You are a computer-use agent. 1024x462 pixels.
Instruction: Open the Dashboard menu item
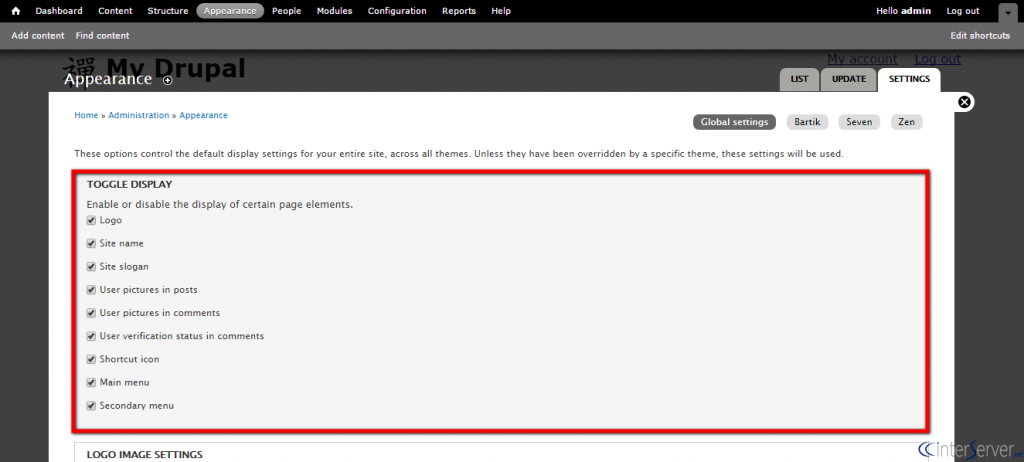pos(59,11)
